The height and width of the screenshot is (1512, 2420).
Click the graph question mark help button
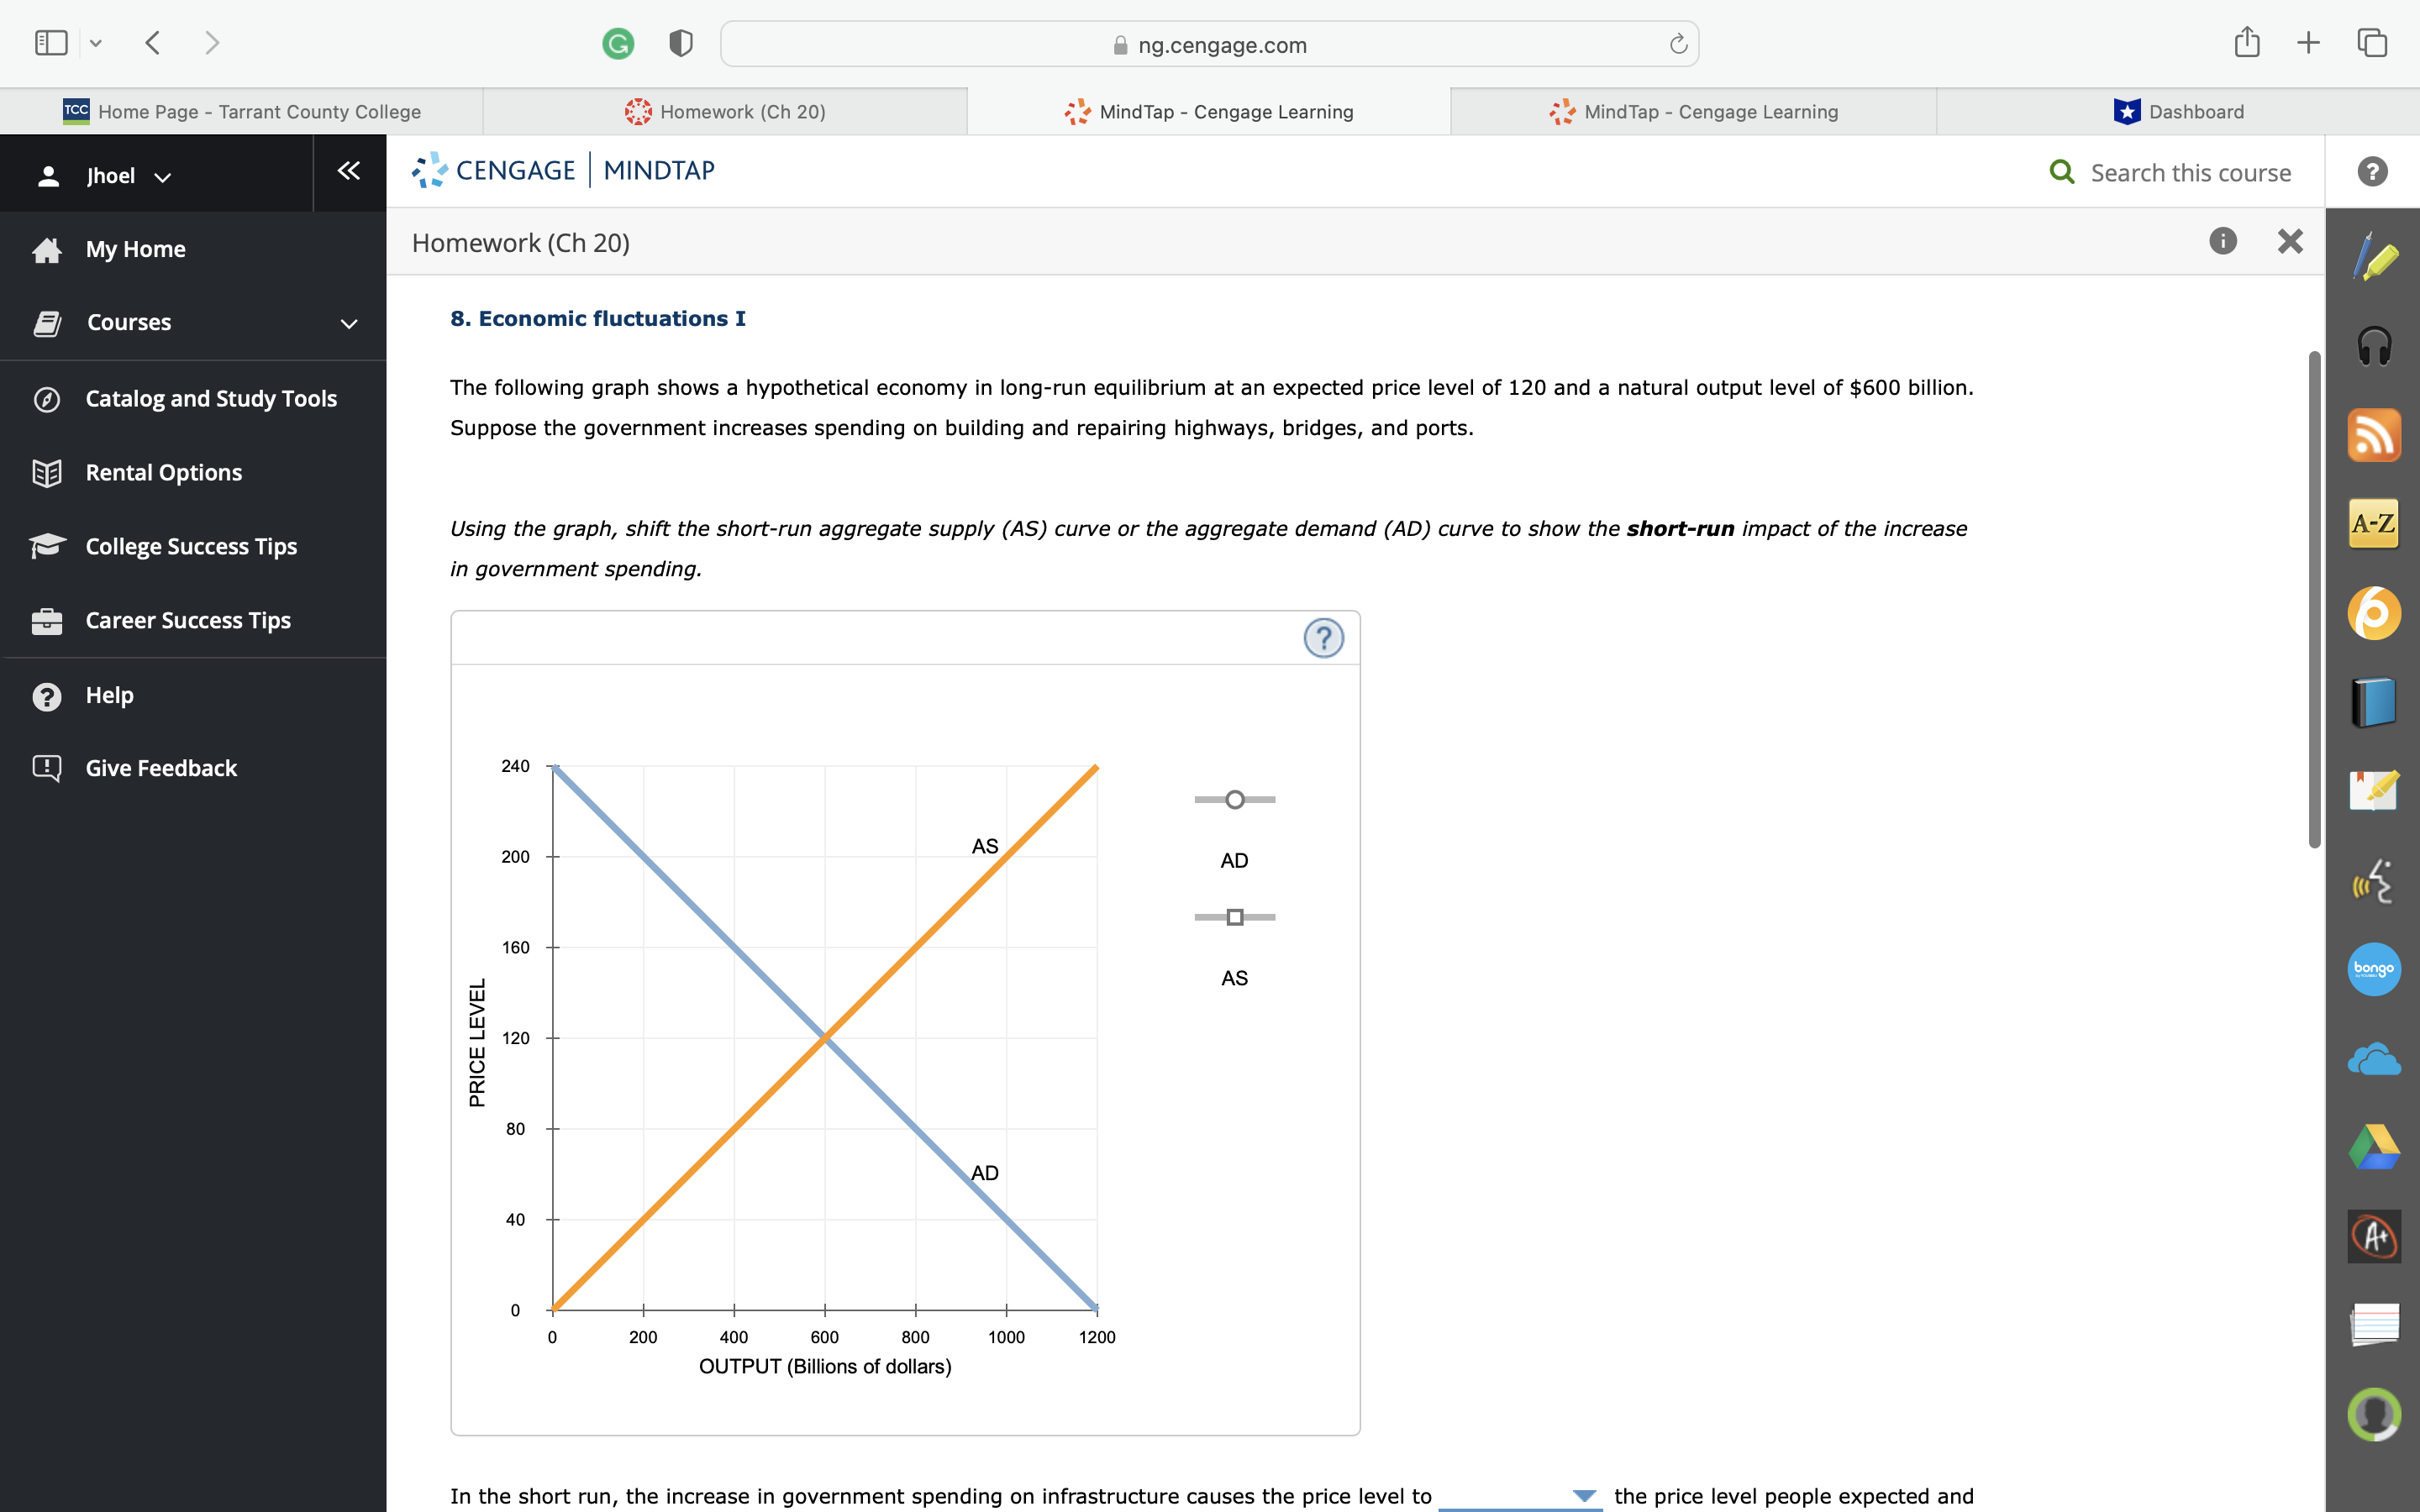coord(1325,637)
